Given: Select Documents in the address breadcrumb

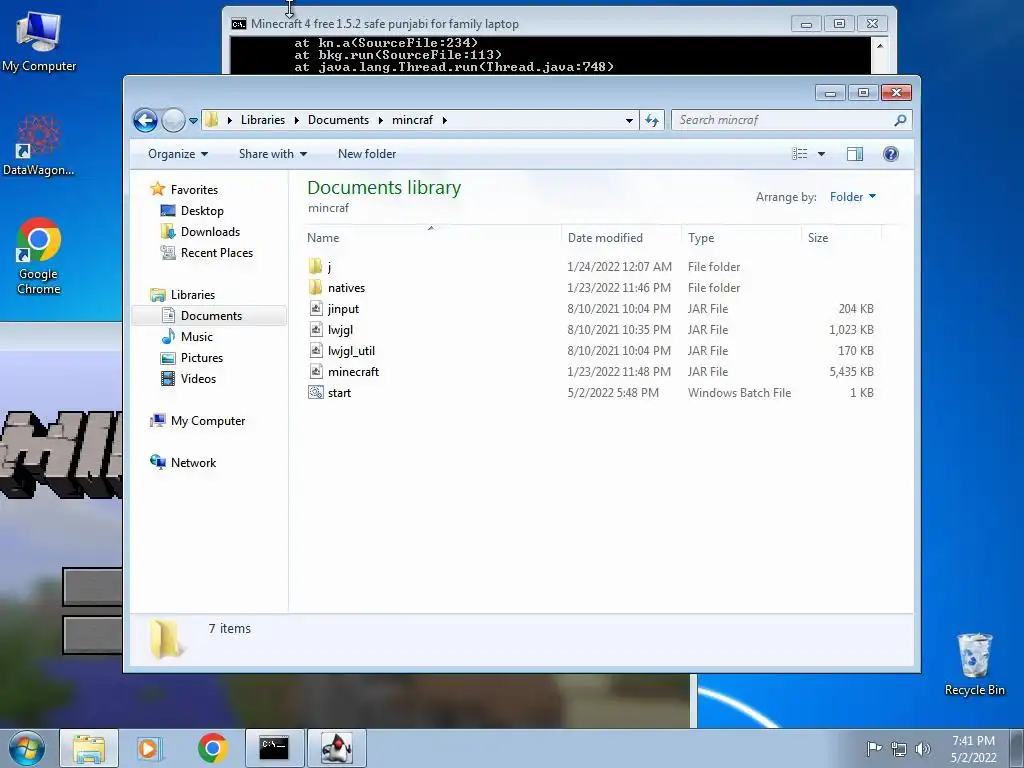Looking at the screenshot, I should click(x=338, y=120).
